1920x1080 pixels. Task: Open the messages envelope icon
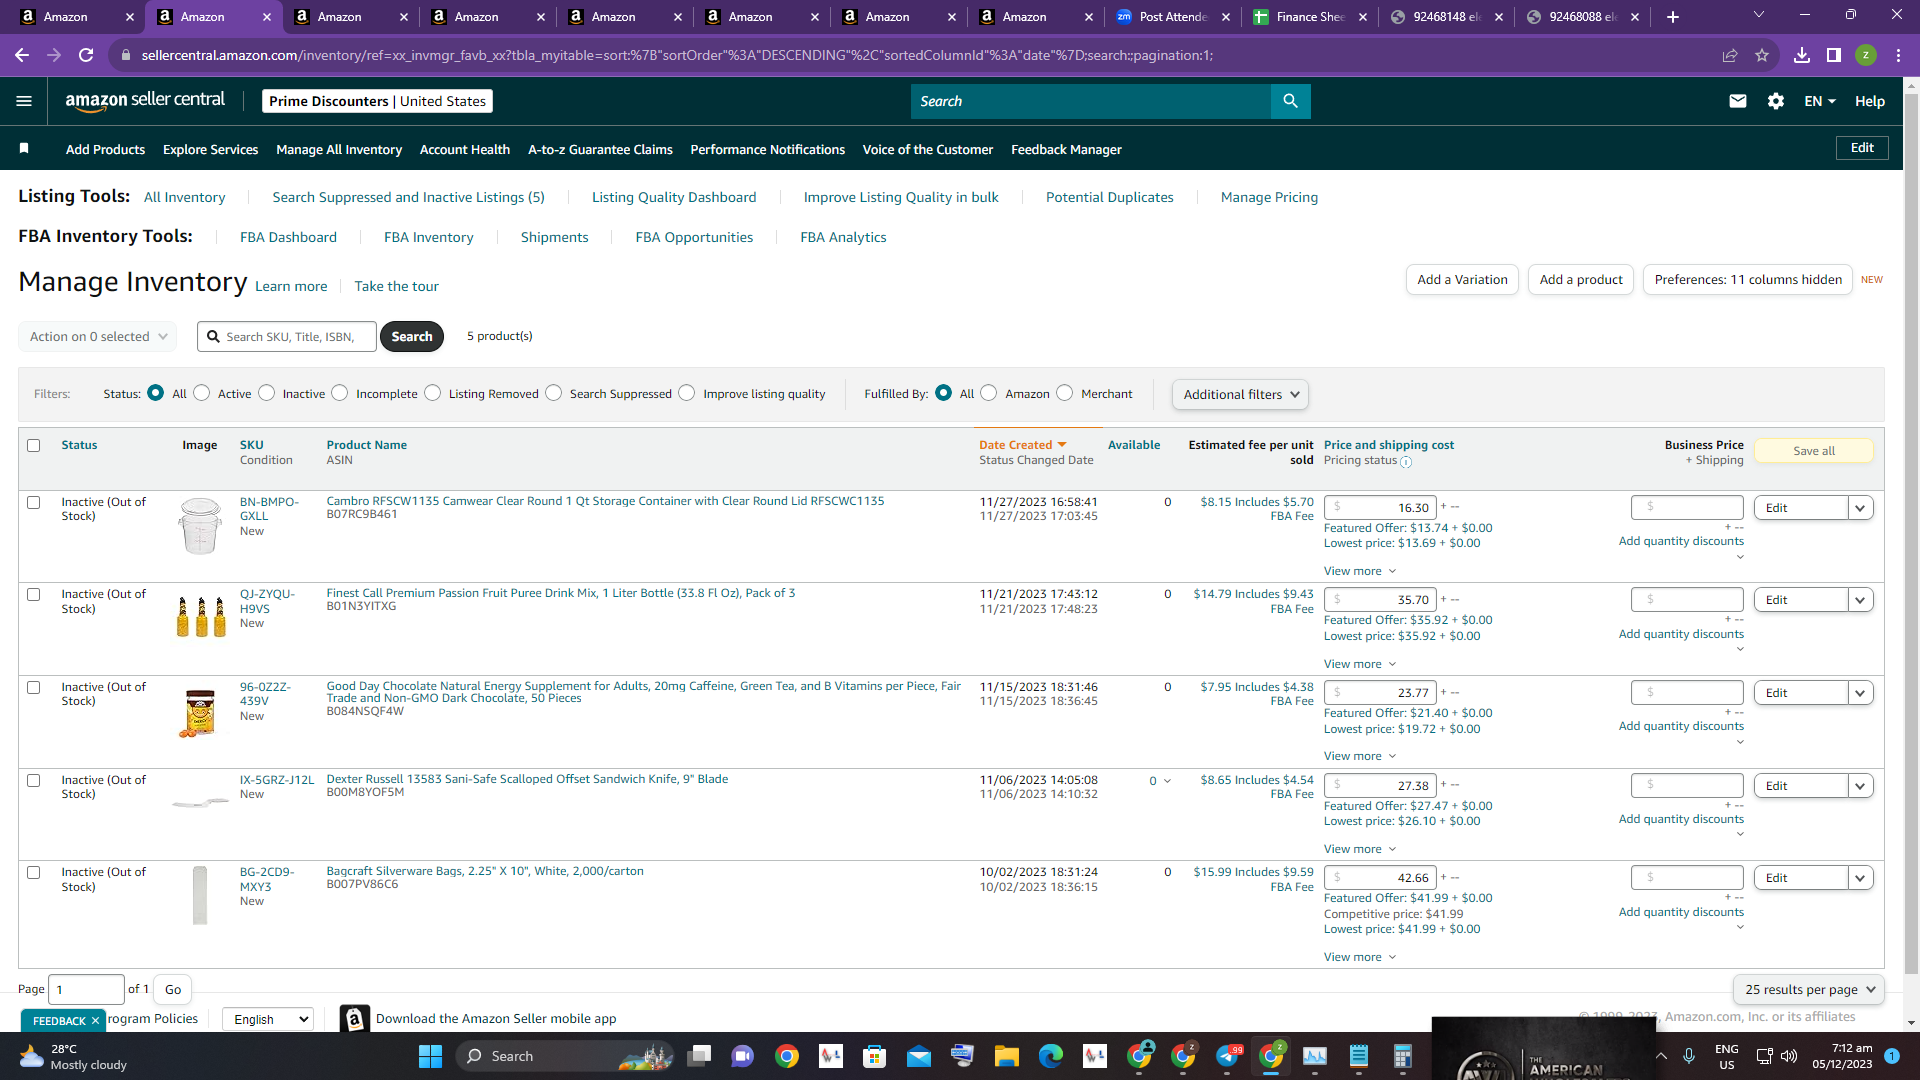[x=1738, y=101]
